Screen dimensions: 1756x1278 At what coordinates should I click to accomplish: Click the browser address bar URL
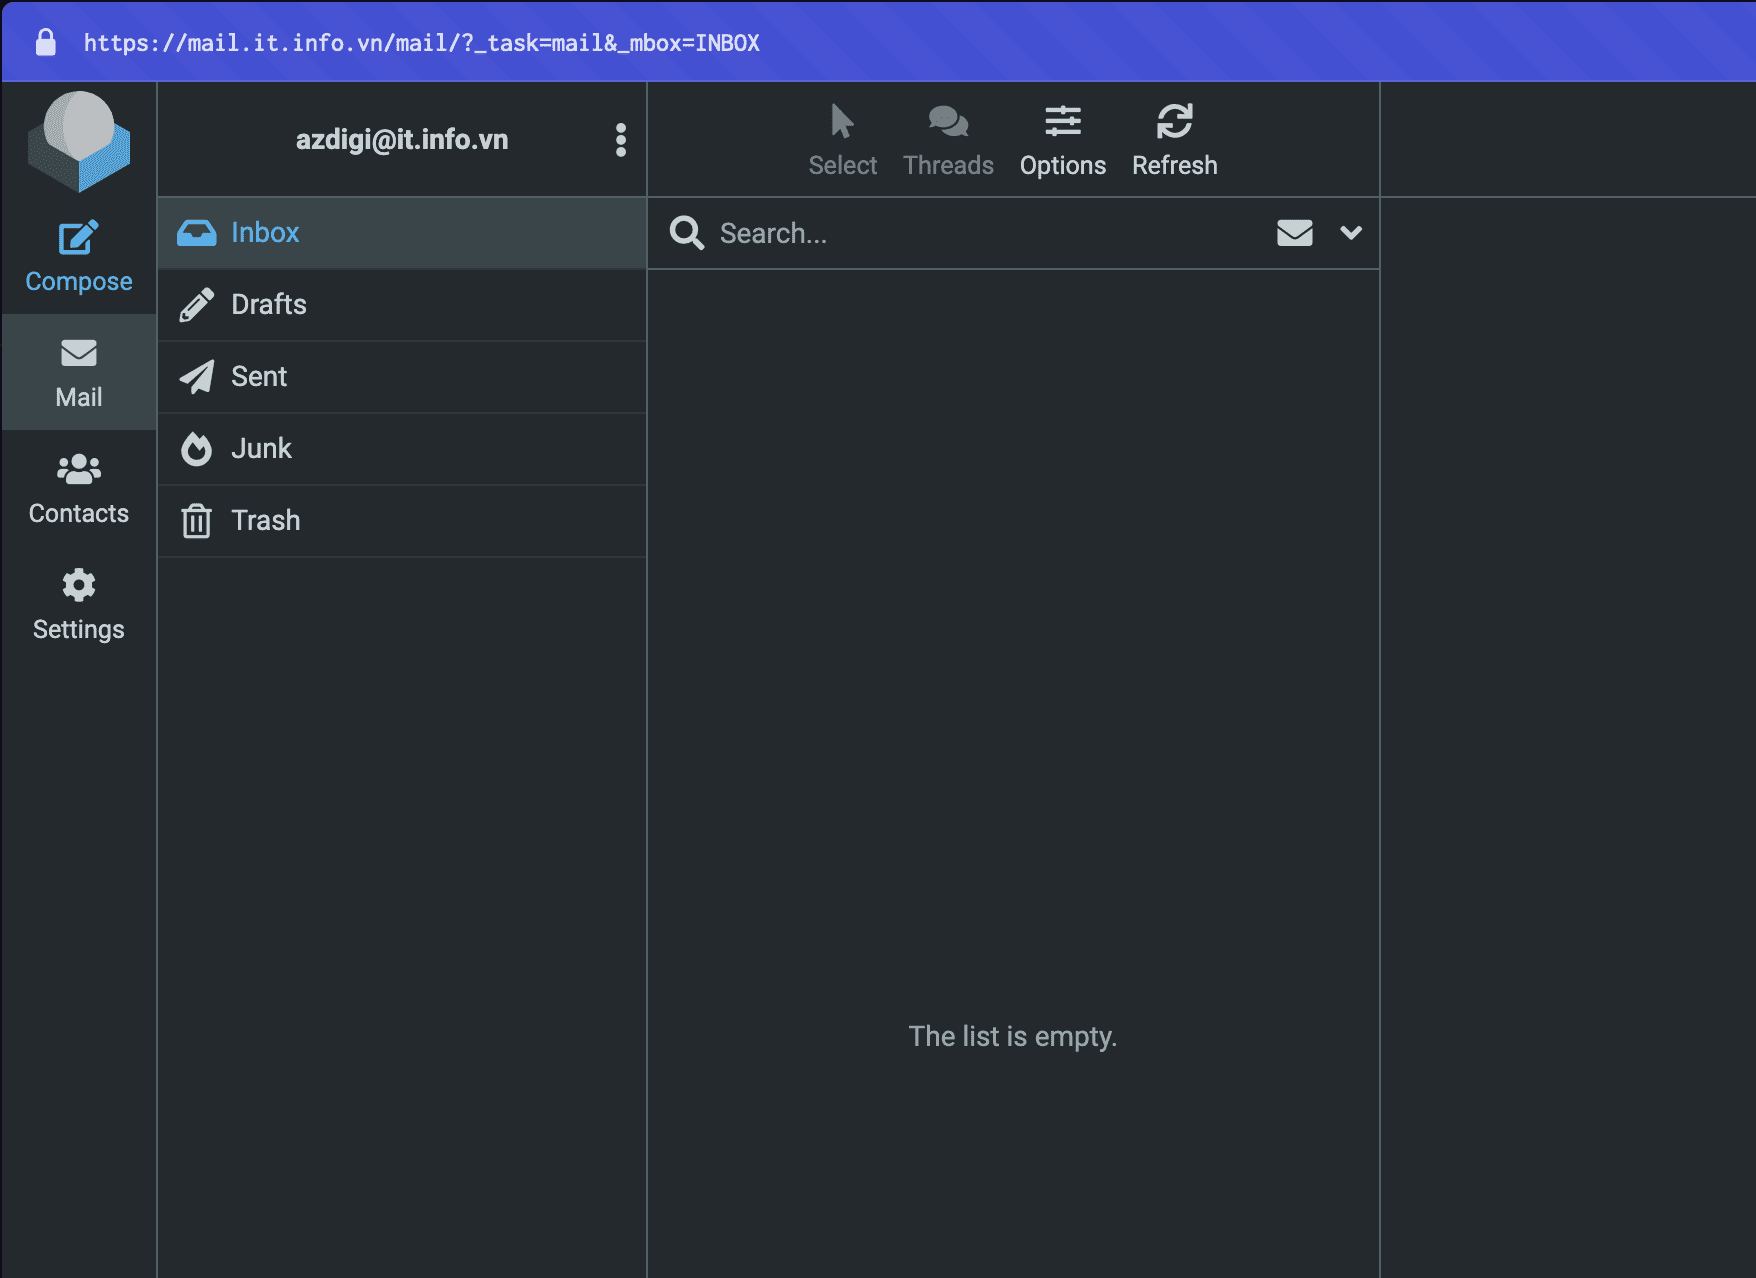[x=421, y=43]
